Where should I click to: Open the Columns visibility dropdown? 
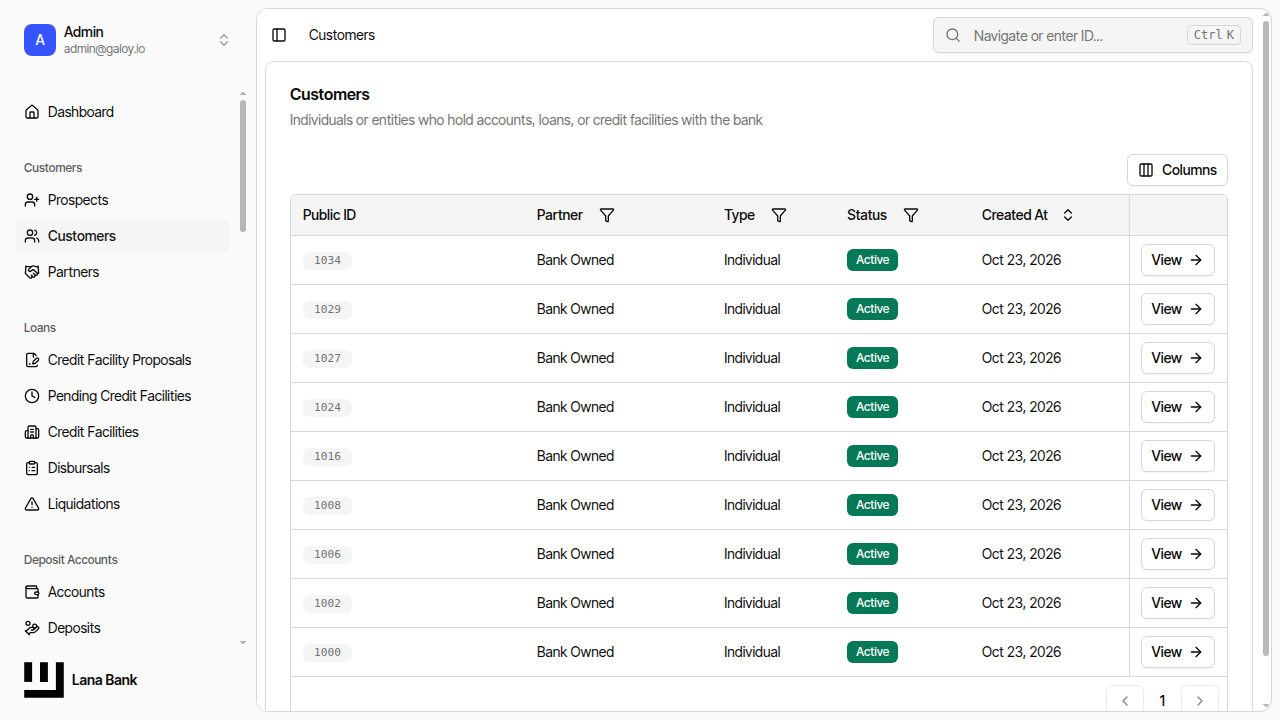pyautogui.click(x=1177, y=170)
